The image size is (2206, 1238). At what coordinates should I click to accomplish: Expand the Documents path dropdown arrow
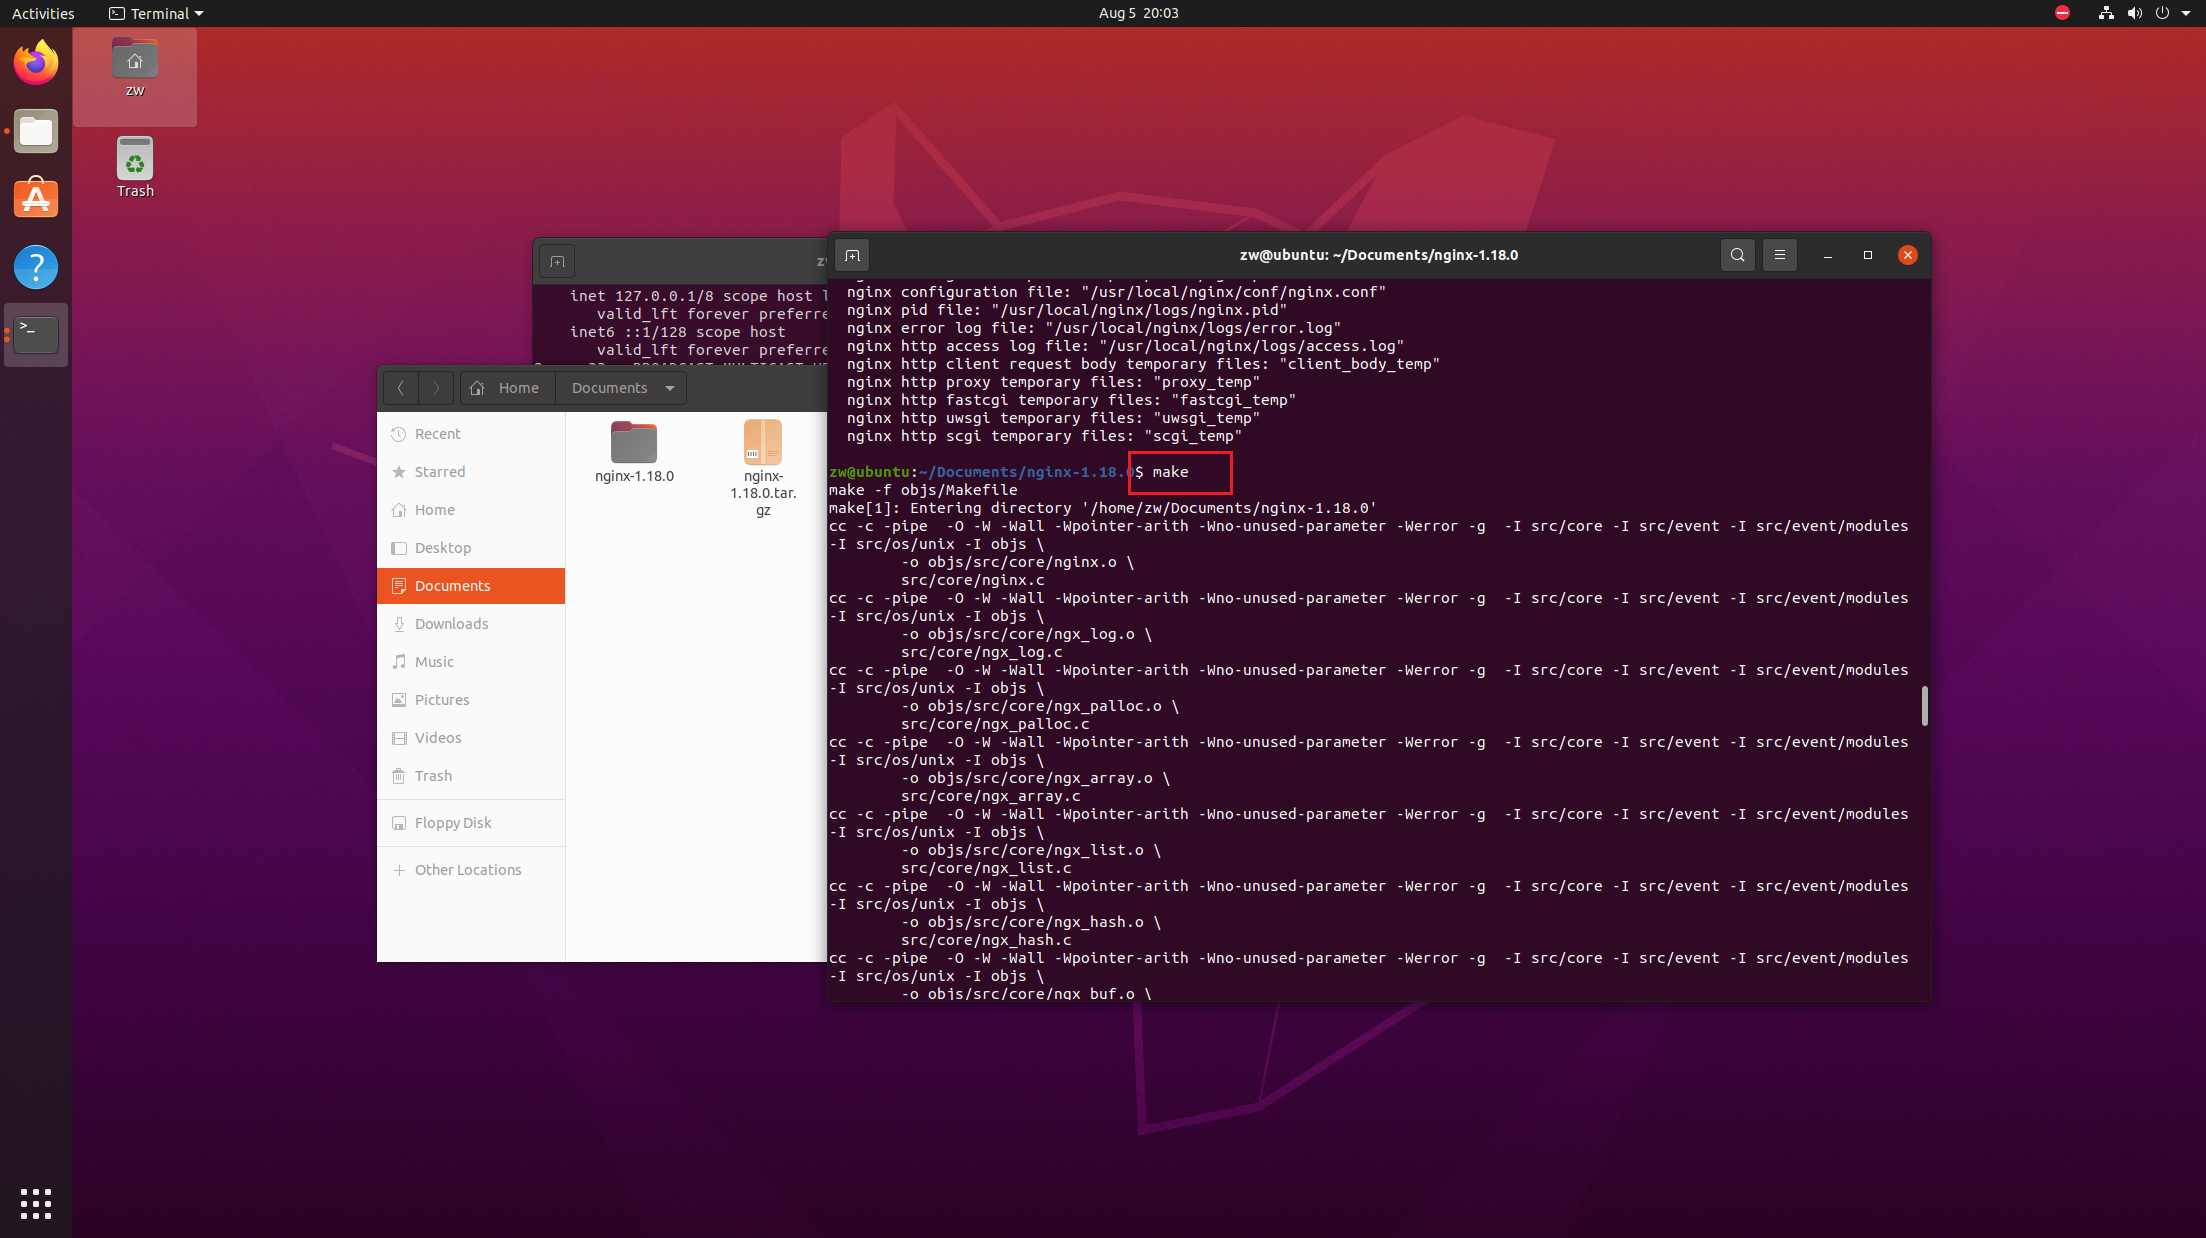click(x=670, y=388)
